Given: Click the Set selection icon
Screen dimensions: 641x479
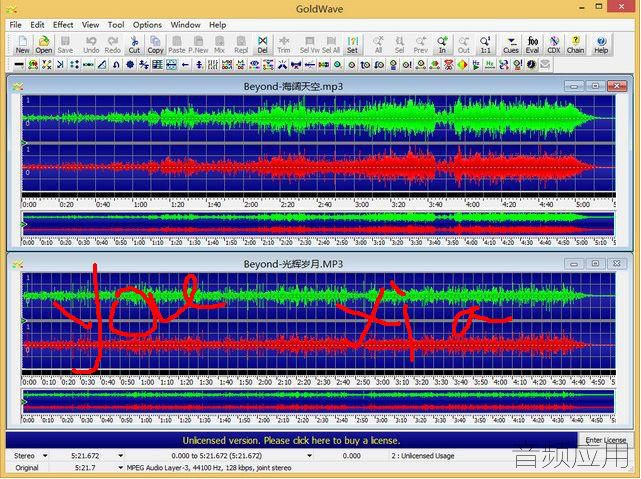Looking at the screenshot, I should click(x=352, y=45).
